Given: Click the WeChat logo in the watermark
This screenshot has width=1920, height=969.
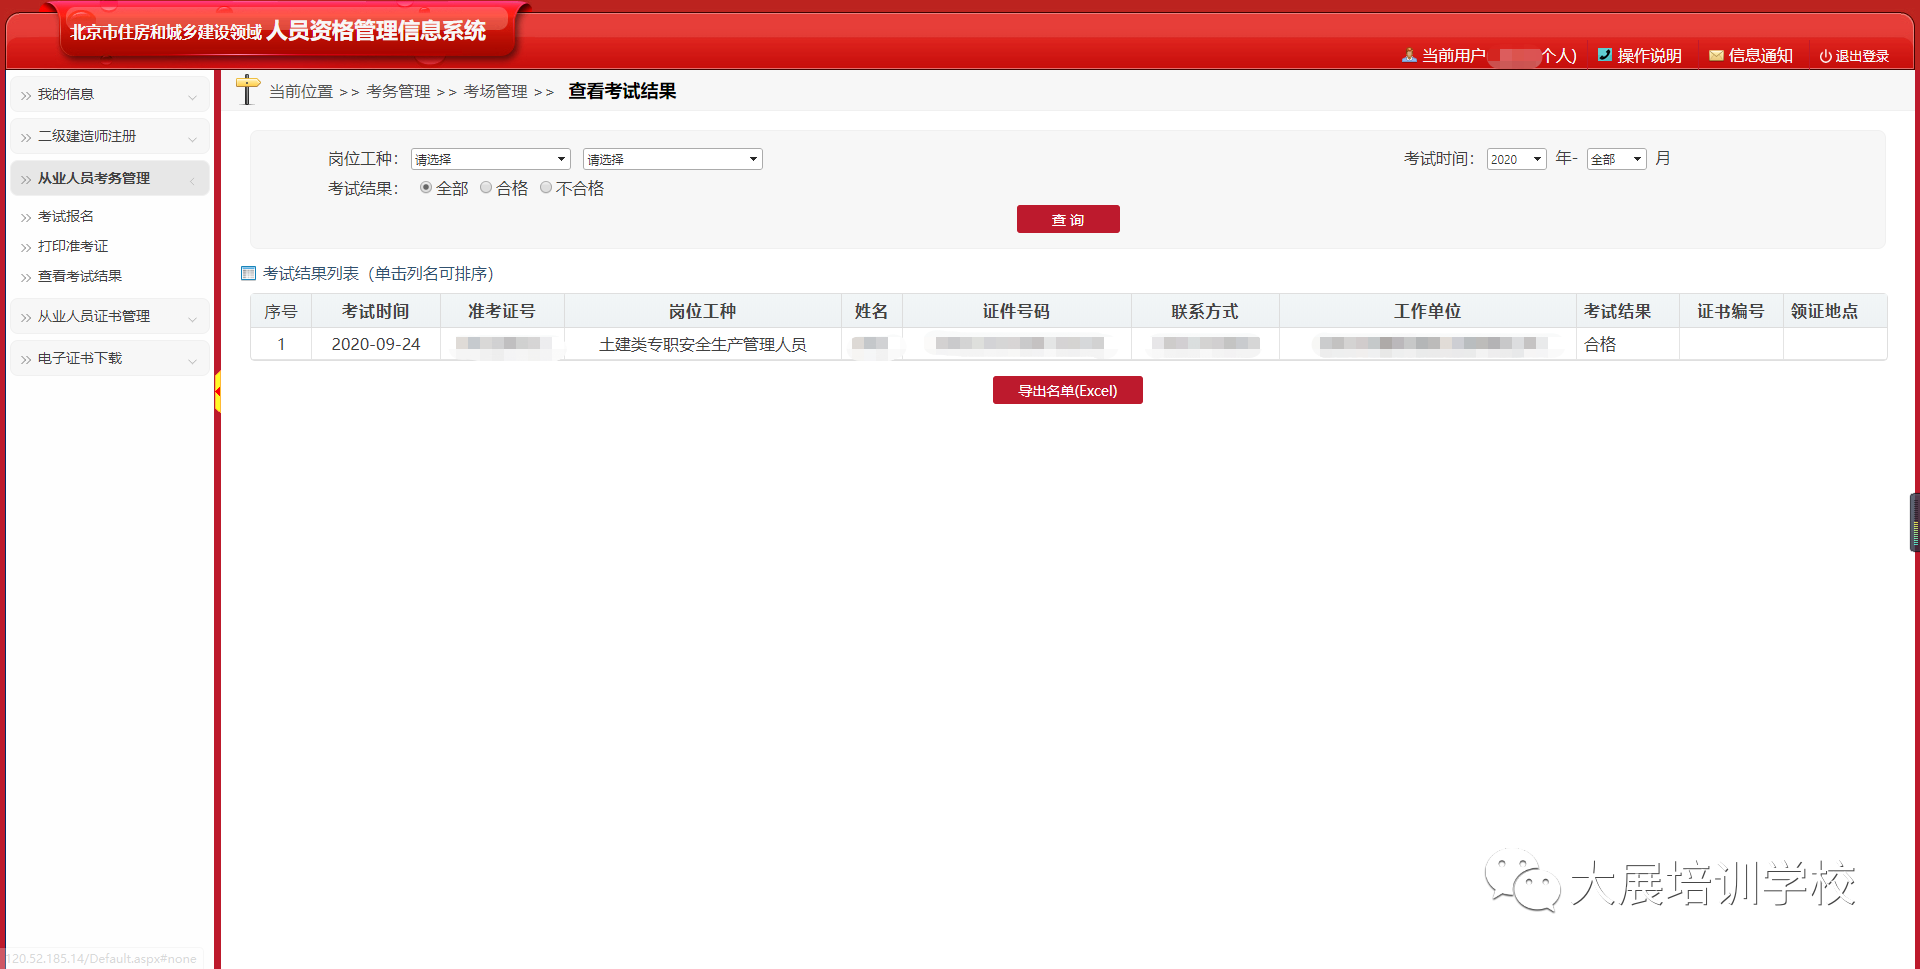Looking at the screenshot, I should point(1521,881).
